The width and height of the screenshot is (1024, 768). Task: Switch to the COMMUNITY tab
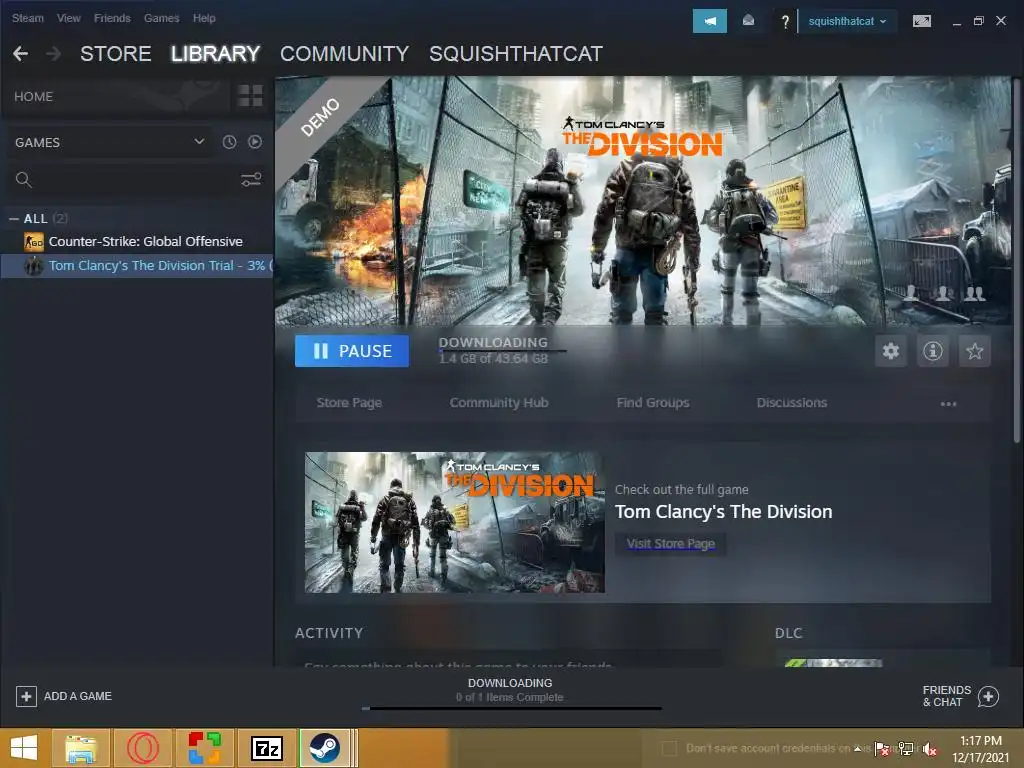click(344, 54)
